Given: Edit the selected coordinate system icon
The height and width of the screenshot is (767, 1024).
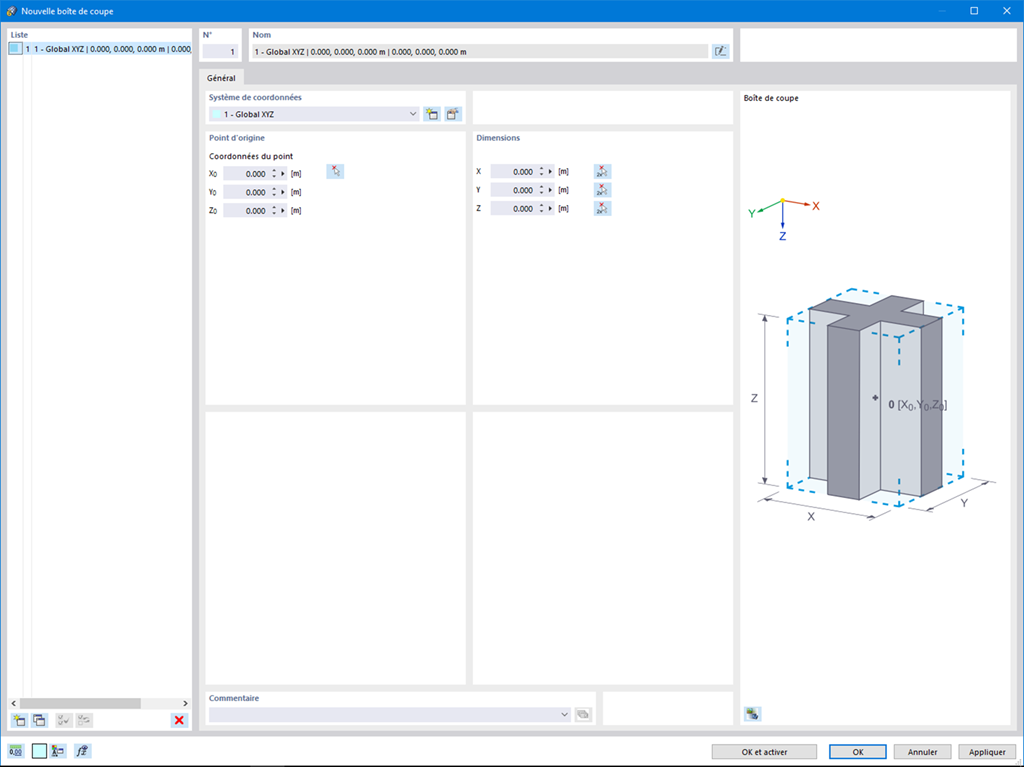Looking at the screenshot, I should pos(453,114).
